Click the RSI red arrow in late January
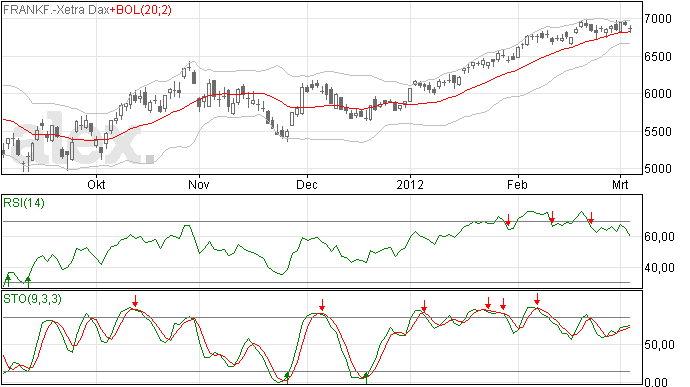Image resolution: width=690 pixels, height=387 pixels. 508,220
